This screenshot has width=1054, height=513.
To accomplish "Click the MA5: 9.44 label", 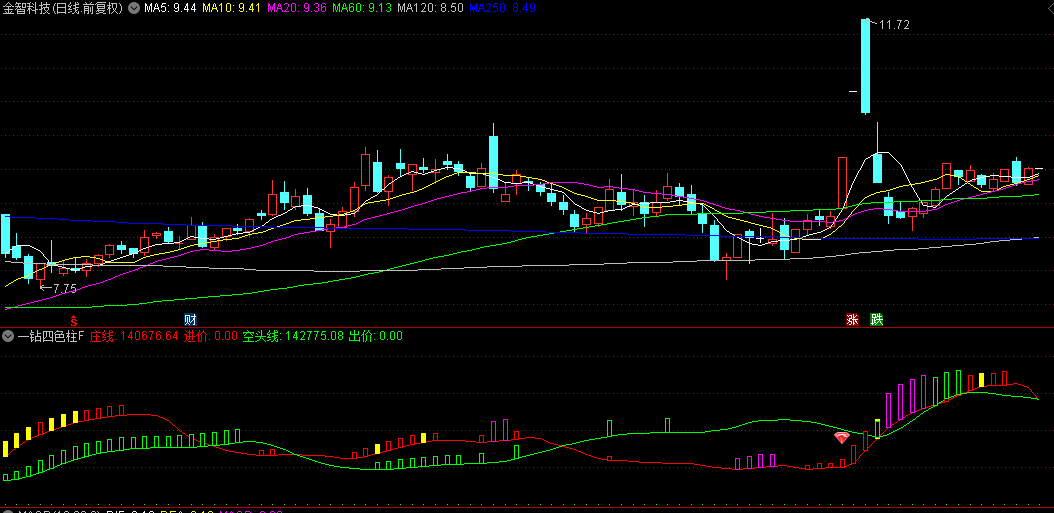I will 170,8.
